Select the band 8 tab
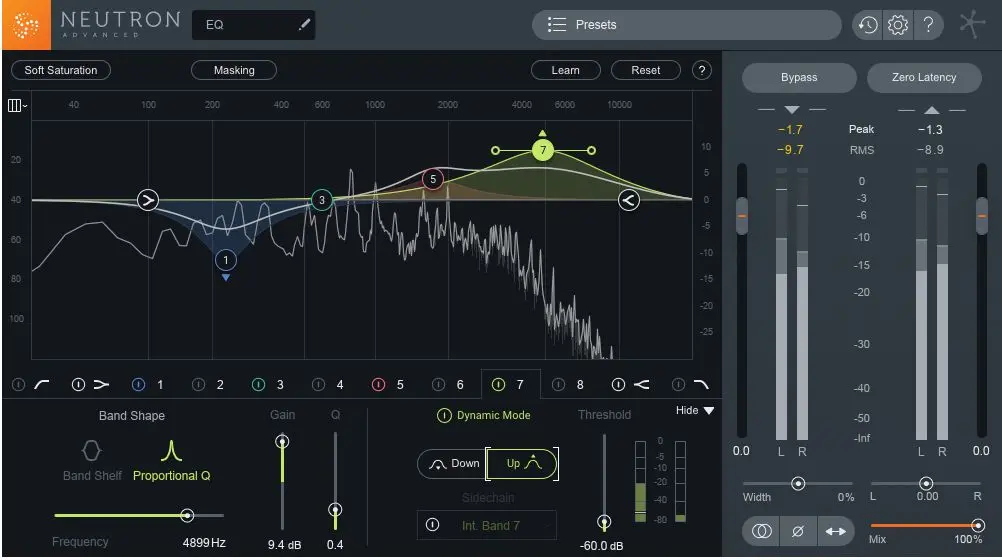Screen dimensions: 1002x560 click(579, 384)
